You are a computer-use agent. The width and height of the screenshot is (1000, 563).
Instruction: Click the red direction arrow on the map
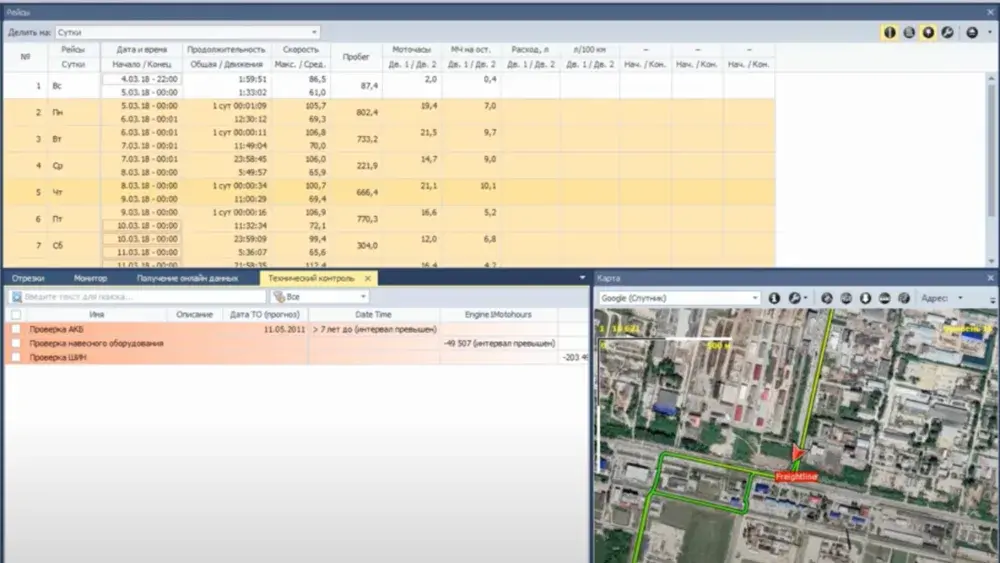click(797, 453)
